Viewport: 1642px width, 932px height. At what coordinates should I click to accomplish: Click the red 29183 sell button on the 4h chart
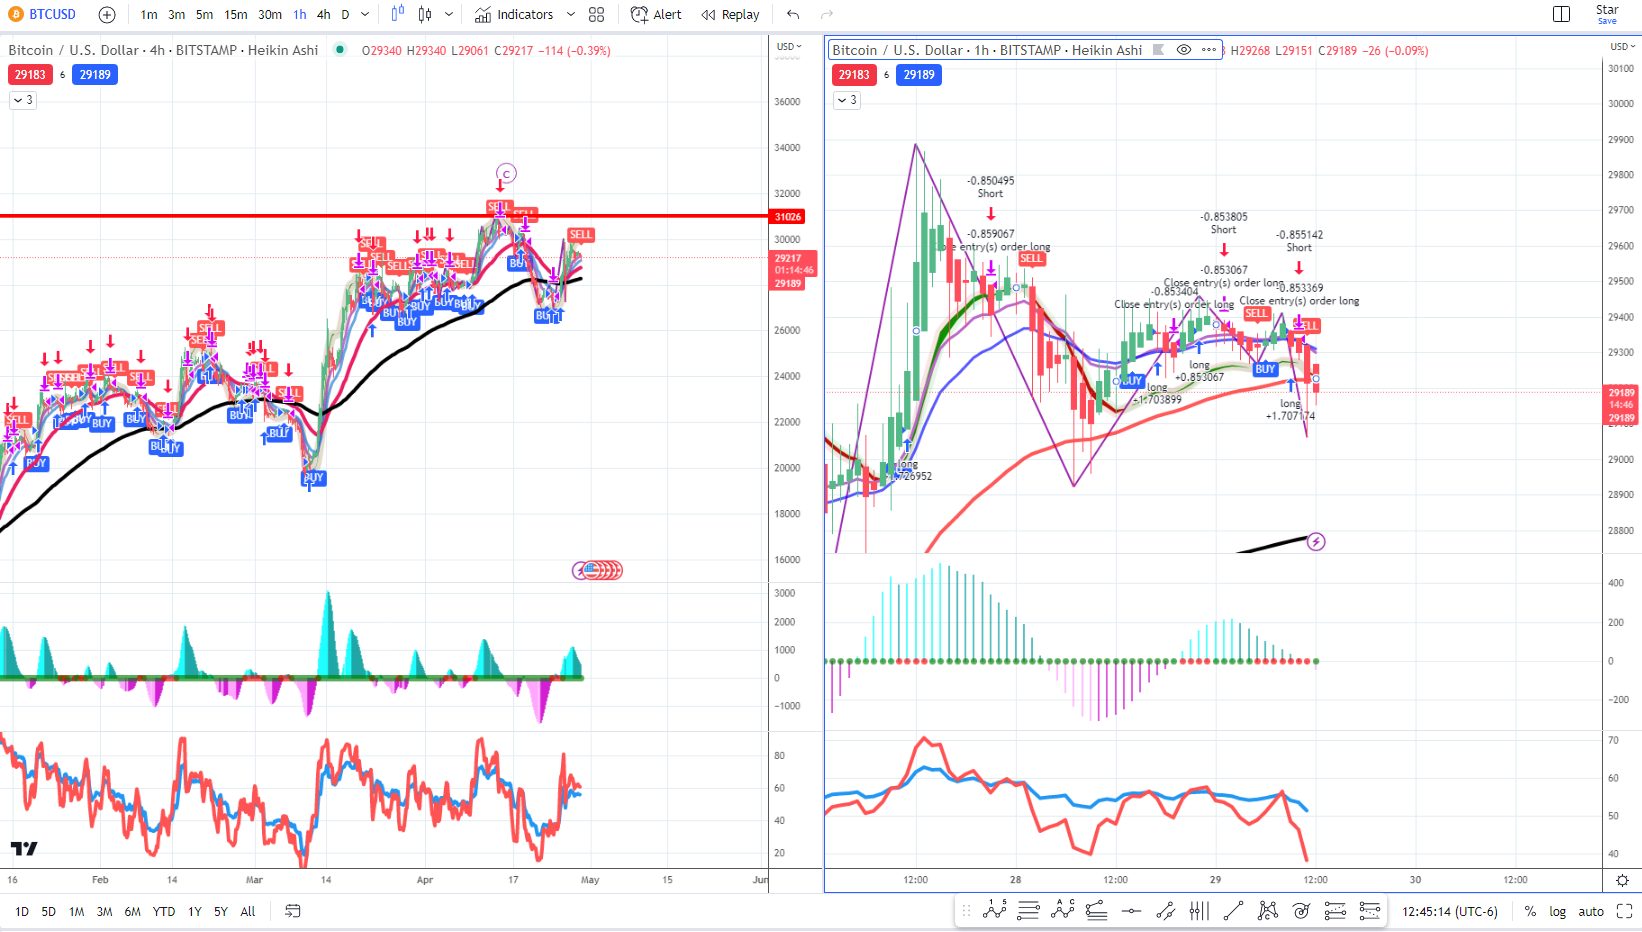coord(30,75)
